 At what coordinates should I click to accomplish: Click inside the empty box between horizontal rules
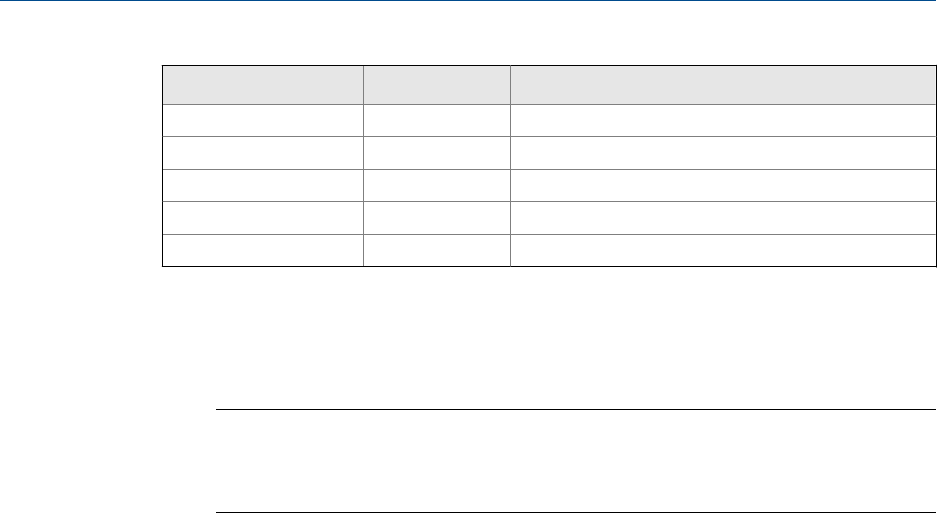tap(574, 461)
